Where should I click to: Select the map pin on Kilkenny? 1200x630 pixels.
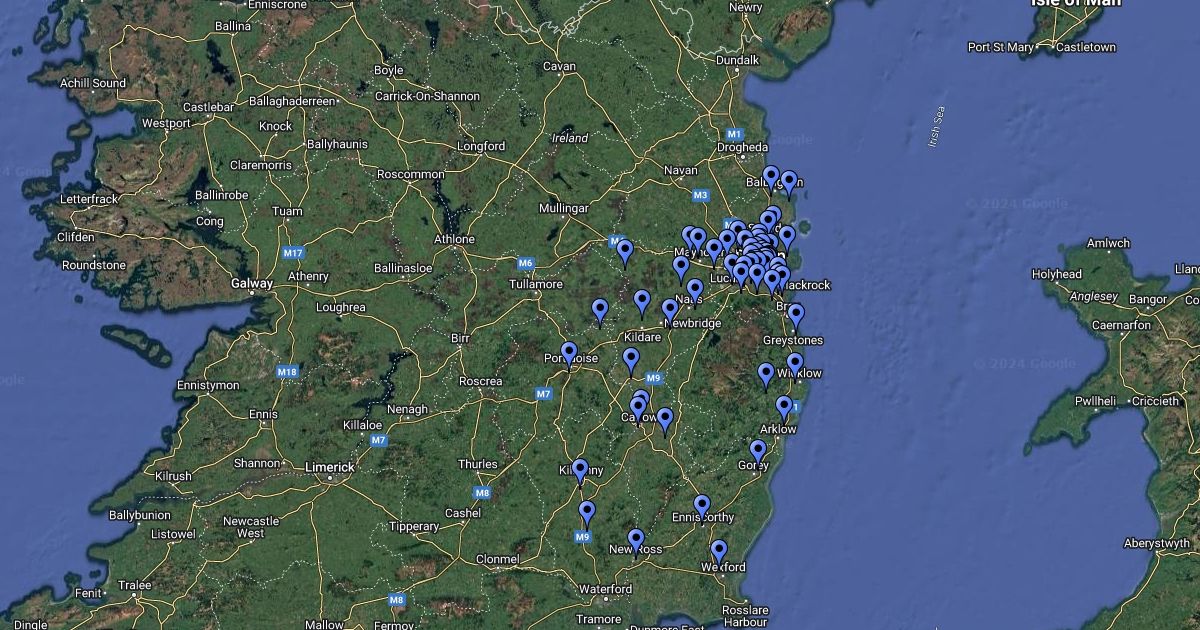tap(580, 471)
